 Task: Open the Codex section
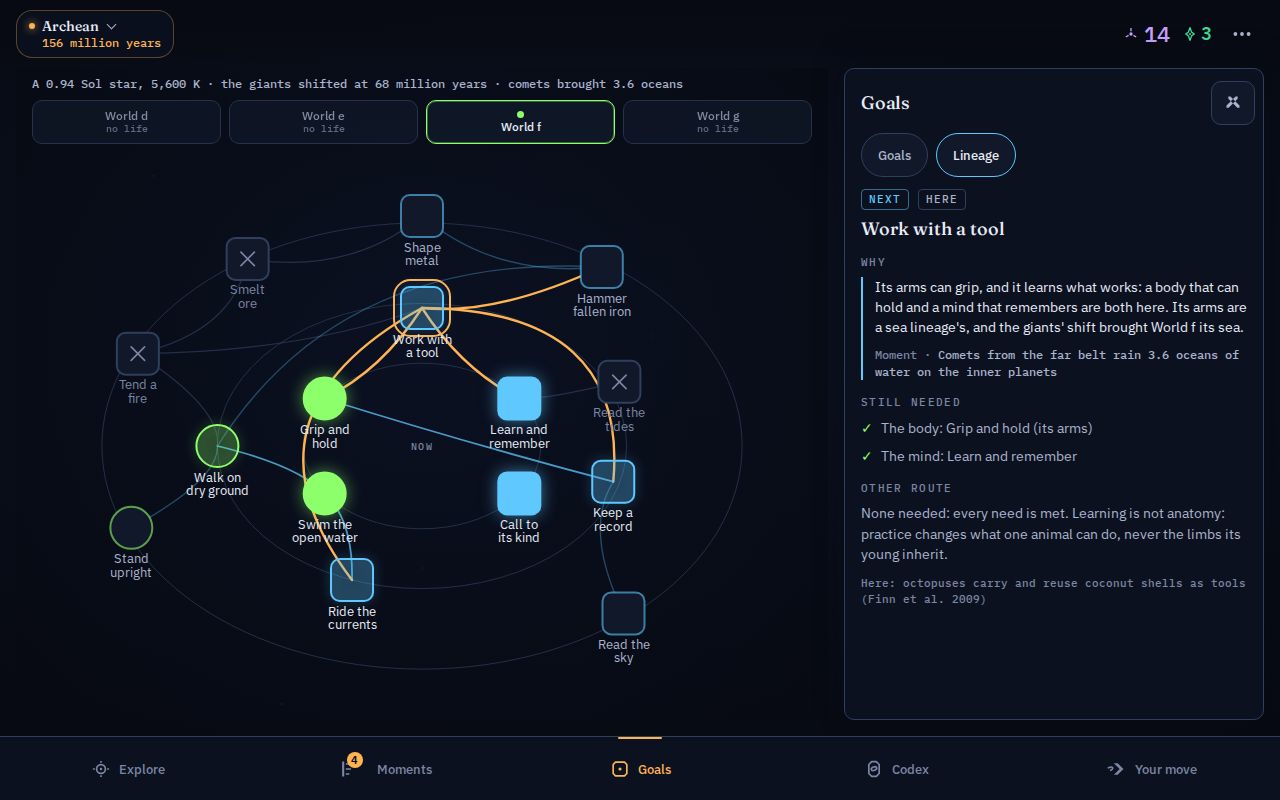coord(897,769)
